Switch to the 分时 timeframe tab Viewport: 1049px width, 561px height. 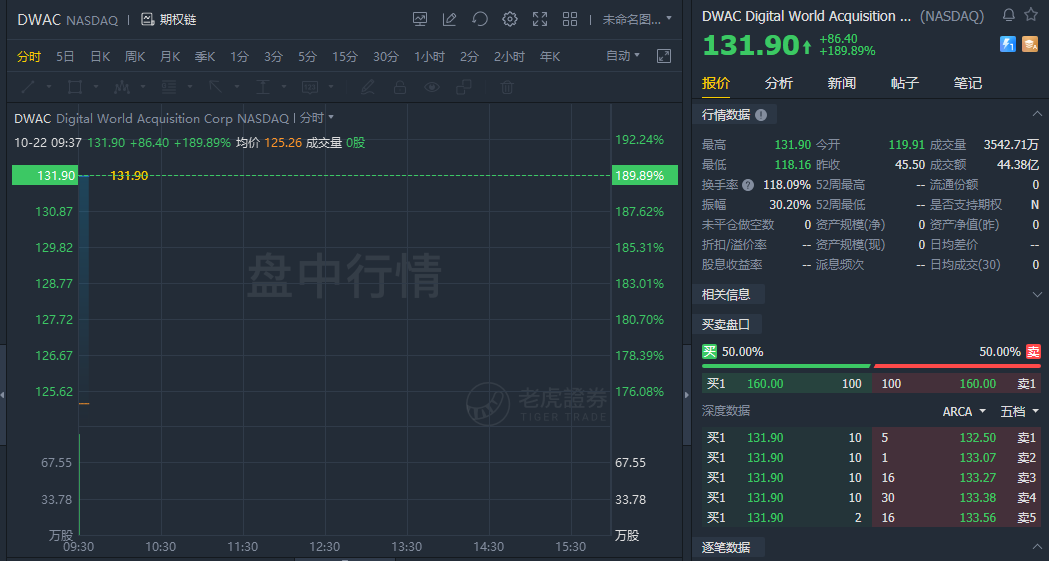coord(29,57)
